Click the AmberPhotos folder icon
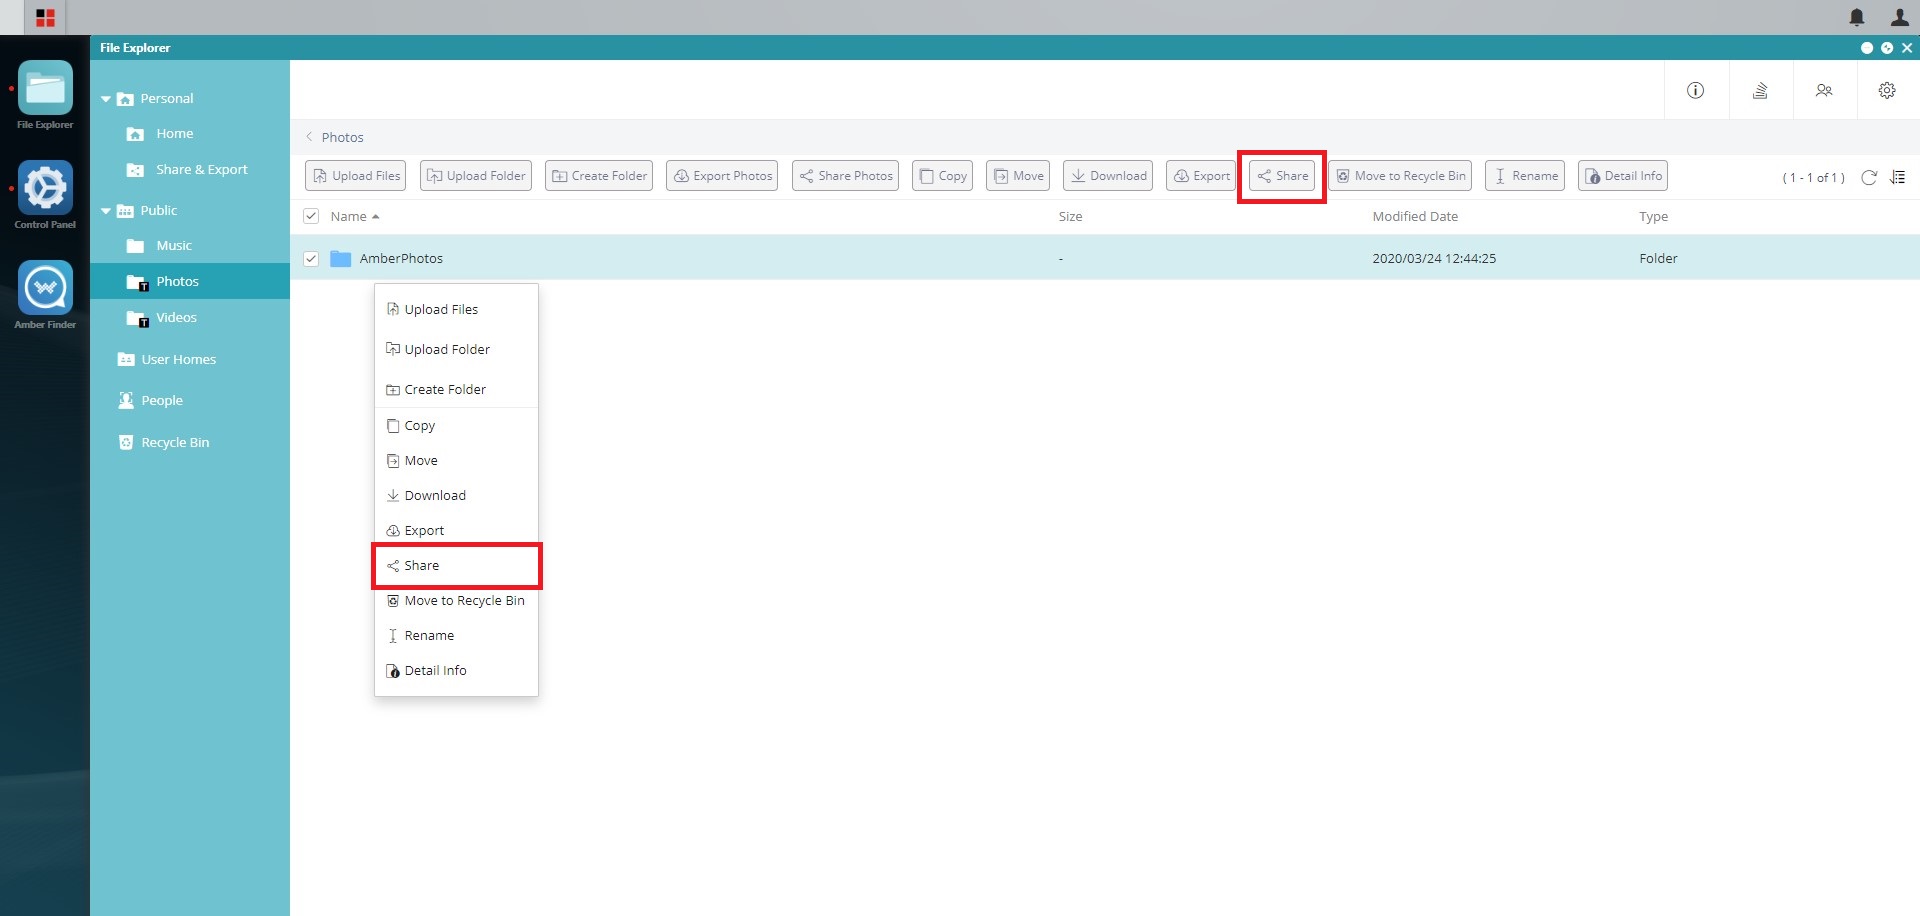Image resolution: width=1920 pixels, height=916 pixels. (x=340, y=258)
